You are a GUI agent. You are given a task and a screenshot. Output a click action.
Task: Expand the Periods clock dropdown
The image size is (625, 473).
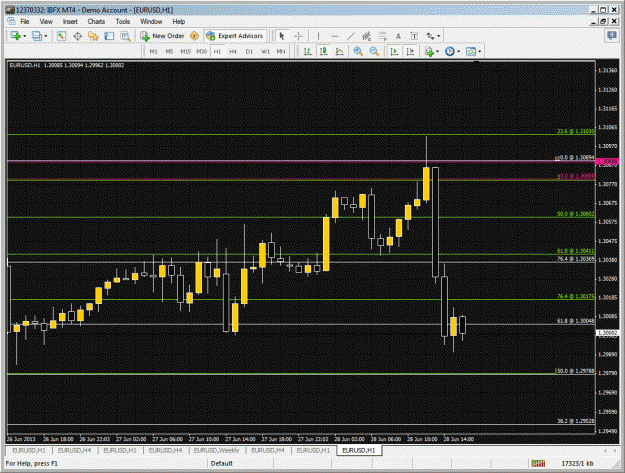tap(459, 51)
